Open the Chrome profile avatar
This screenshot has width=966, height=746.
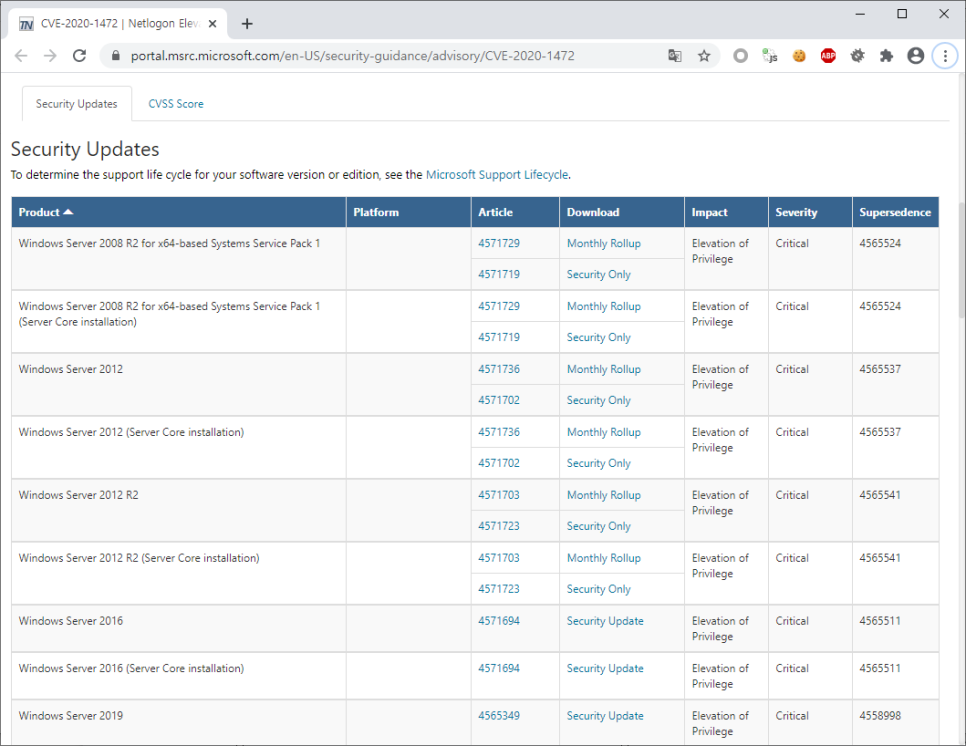pos(916,56)
